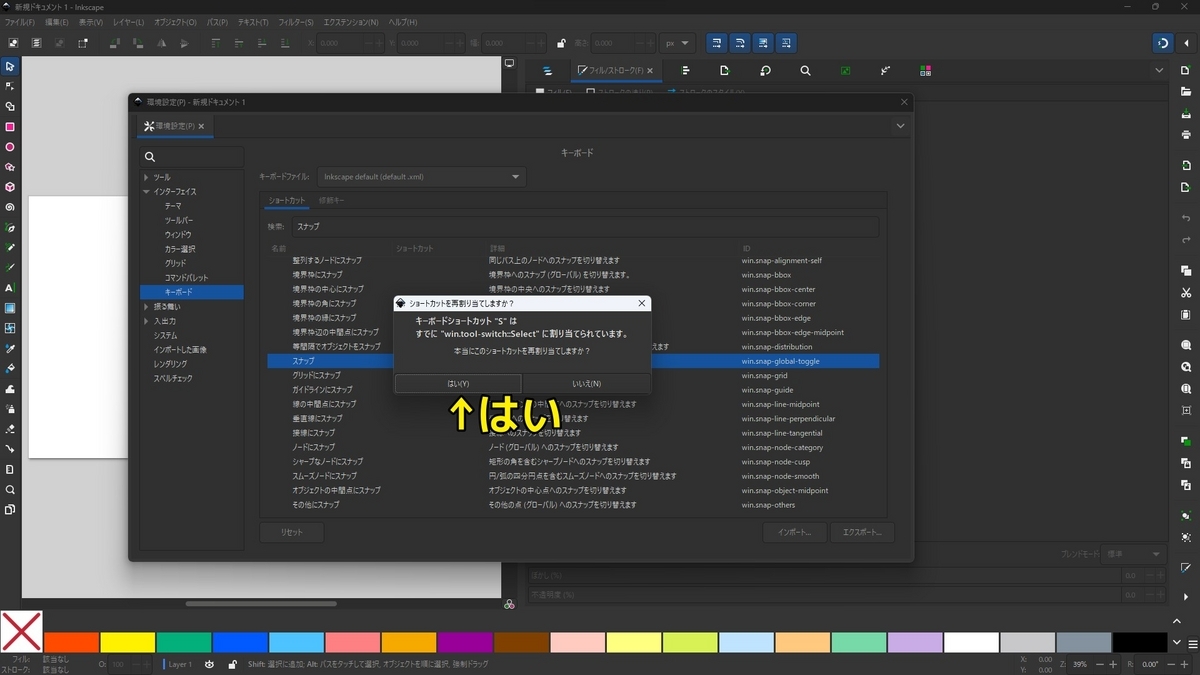Click the はい(Y) button in the dialog
Screen dimensions: 1200x675
coord(457,383)
